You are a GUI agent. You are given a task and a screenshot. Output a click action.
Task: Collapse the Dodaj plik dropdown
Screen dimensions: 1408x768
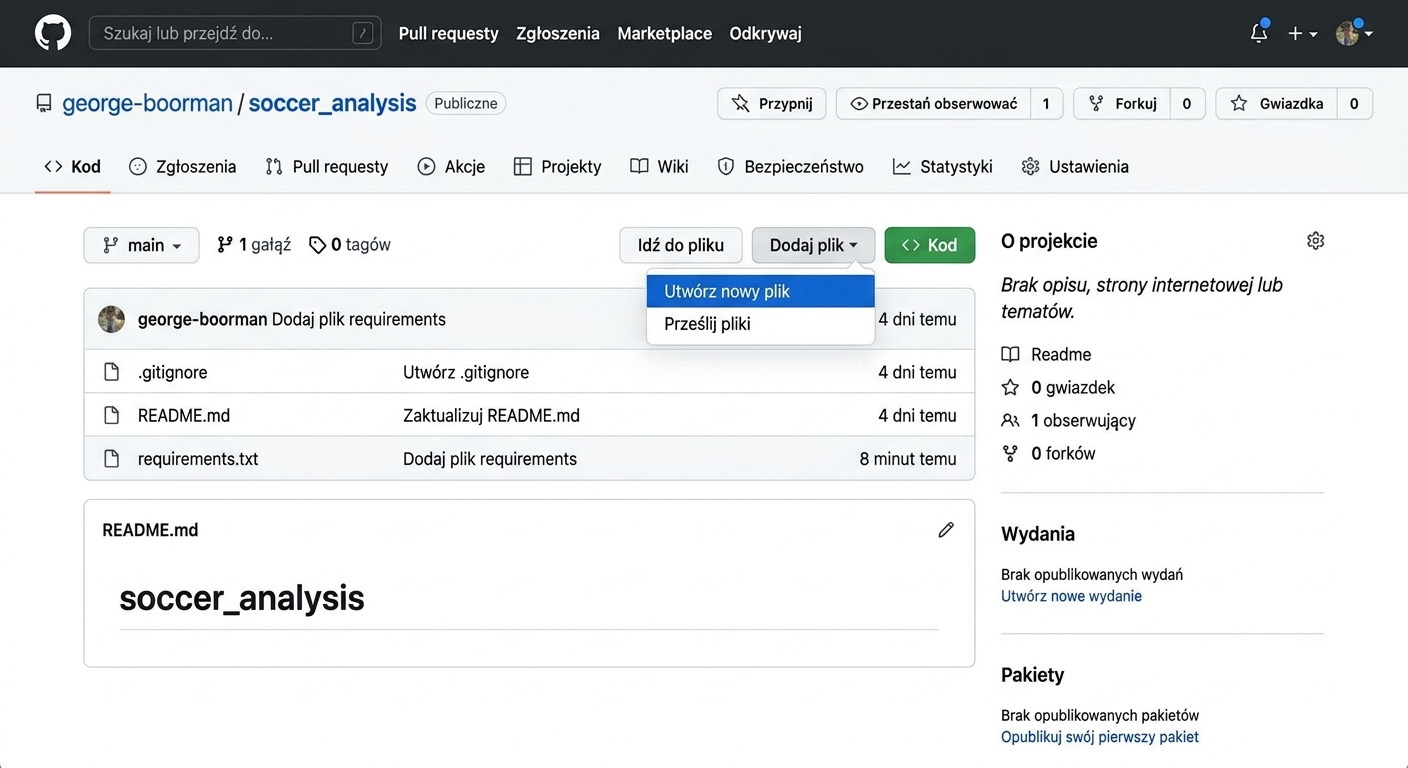click(813, 245)
